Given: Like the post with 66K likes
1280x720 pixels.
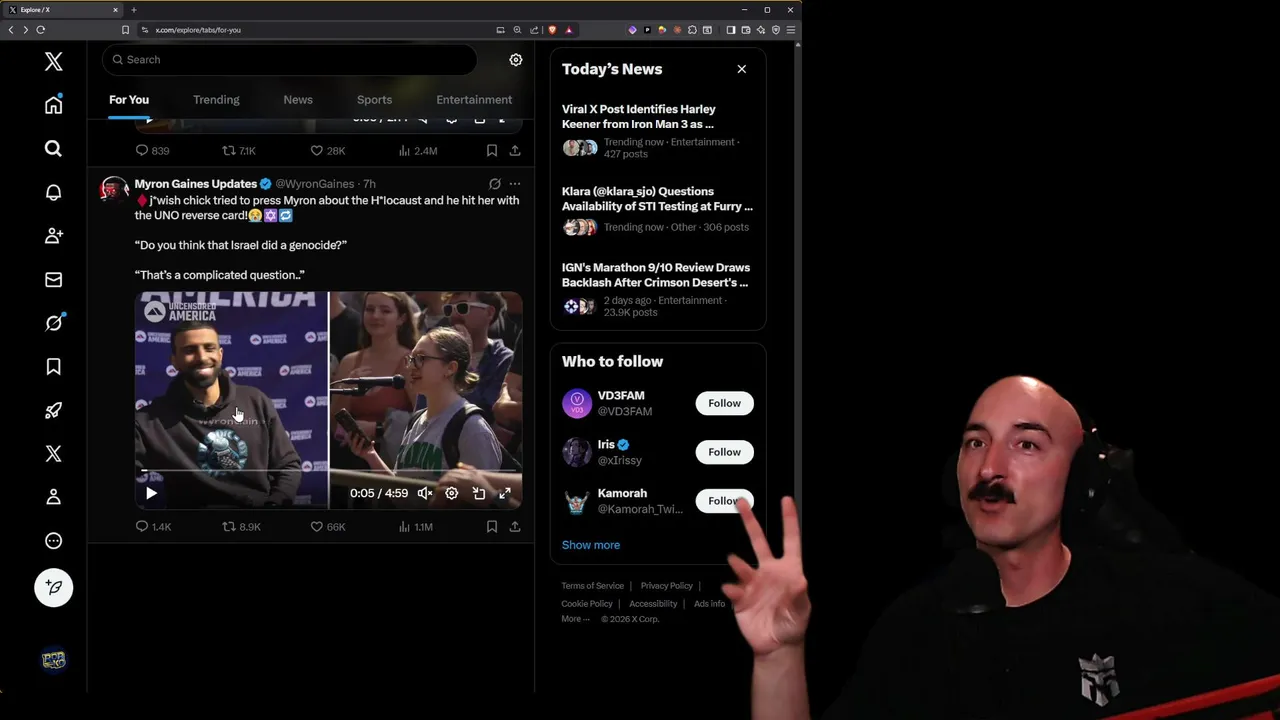Looking at the screenshot, I should pos(327,527).
